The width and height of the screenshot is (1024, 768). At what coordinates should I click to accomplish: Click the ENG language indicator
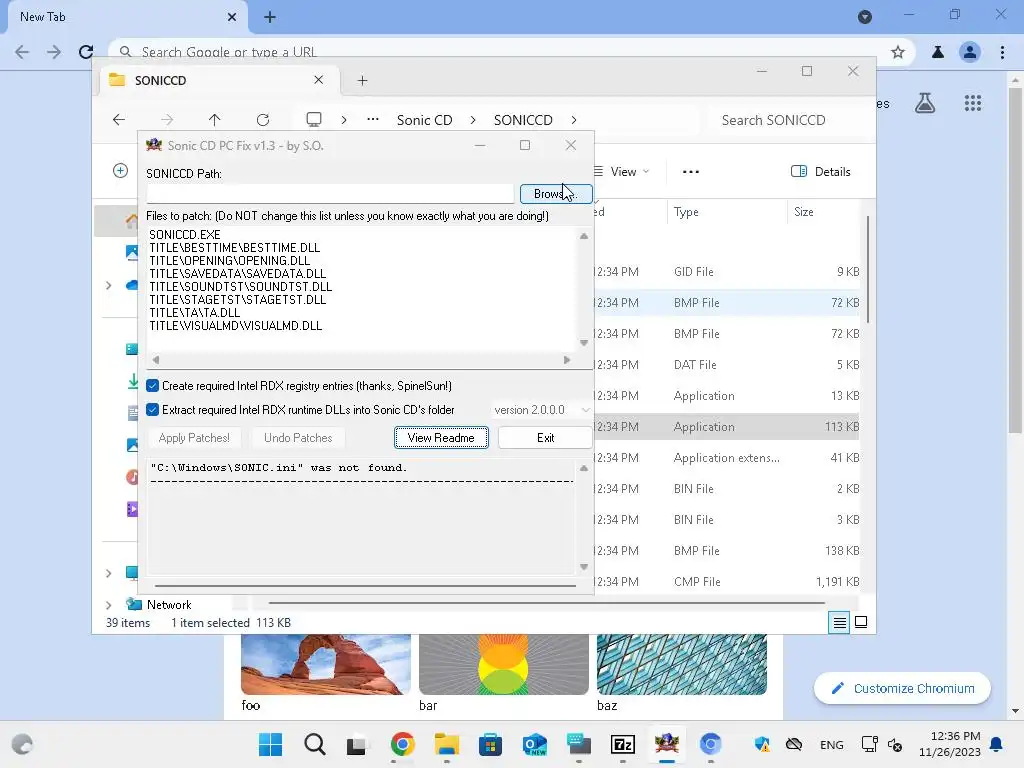coord(831,744)
